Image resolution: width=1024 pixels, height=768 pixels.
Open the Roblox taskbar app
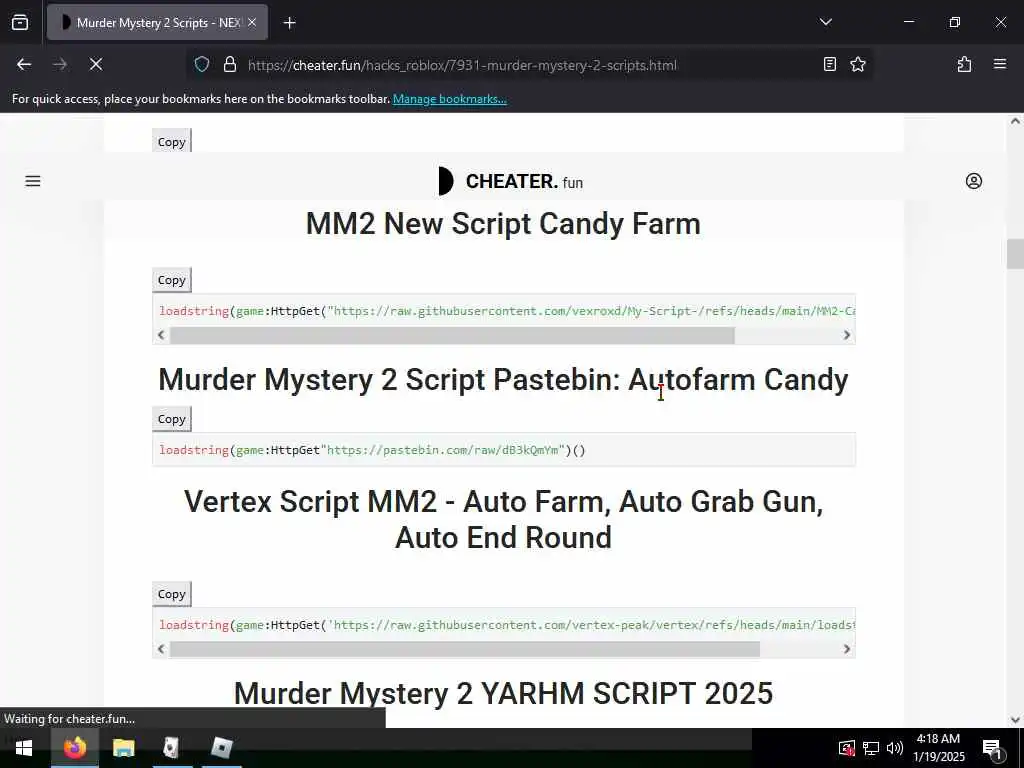(221, 748)
